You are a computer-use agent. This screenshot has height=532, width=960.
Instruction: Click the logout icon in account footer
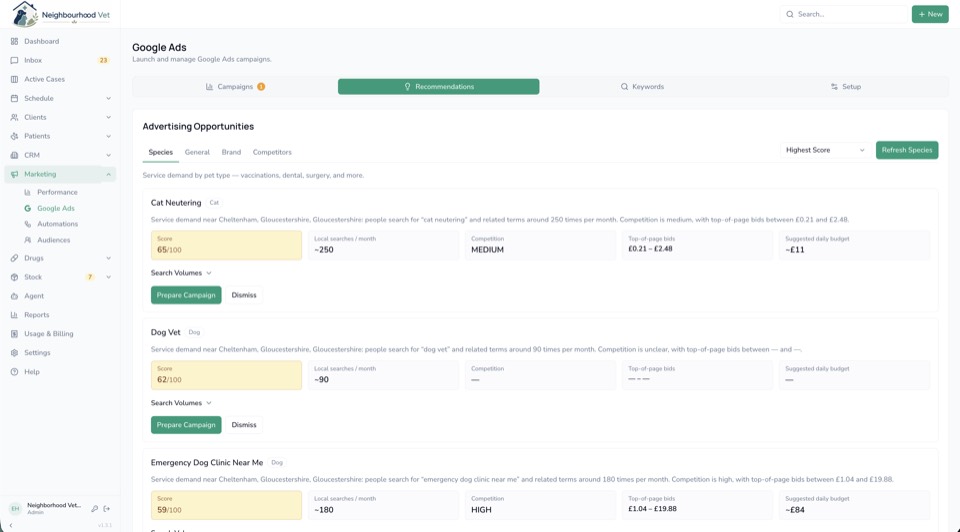(x=107, y=509)
